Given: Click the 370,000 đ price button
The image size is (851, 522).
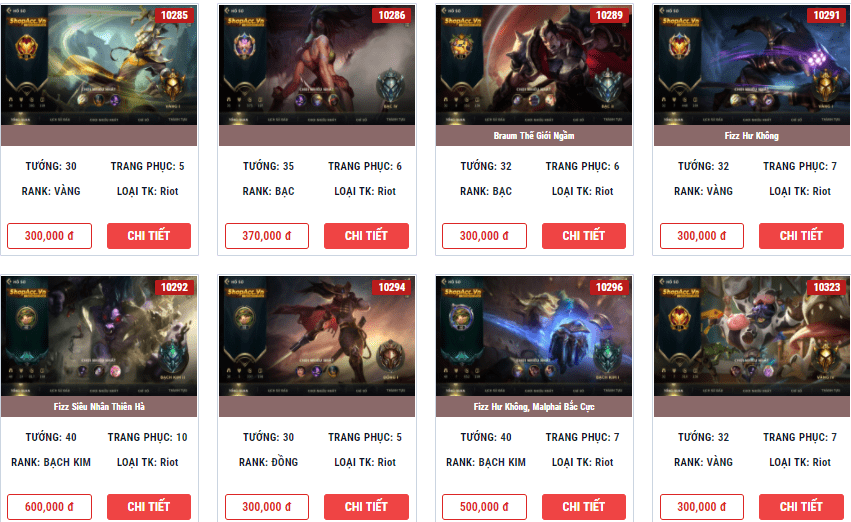Looking at the screenshot, I should (267, 235).
